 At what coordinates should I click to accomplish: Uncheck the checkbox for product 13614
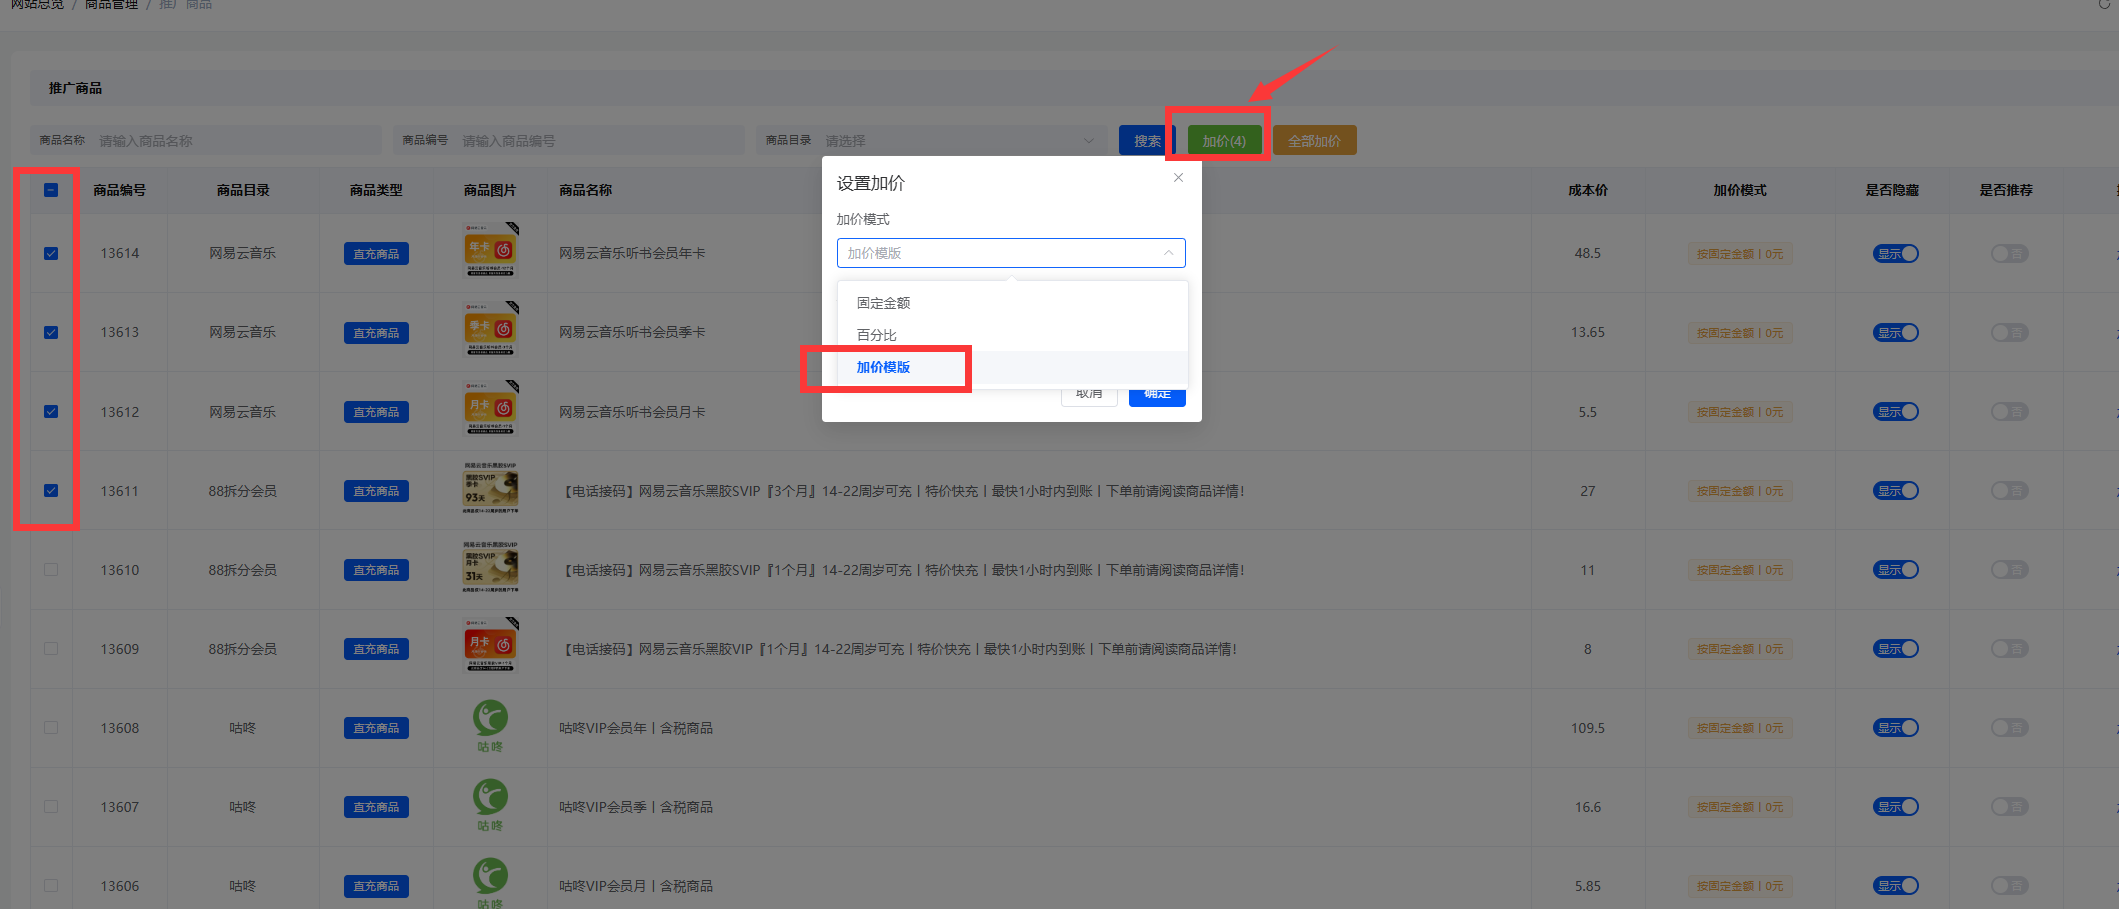pos(51,254)
